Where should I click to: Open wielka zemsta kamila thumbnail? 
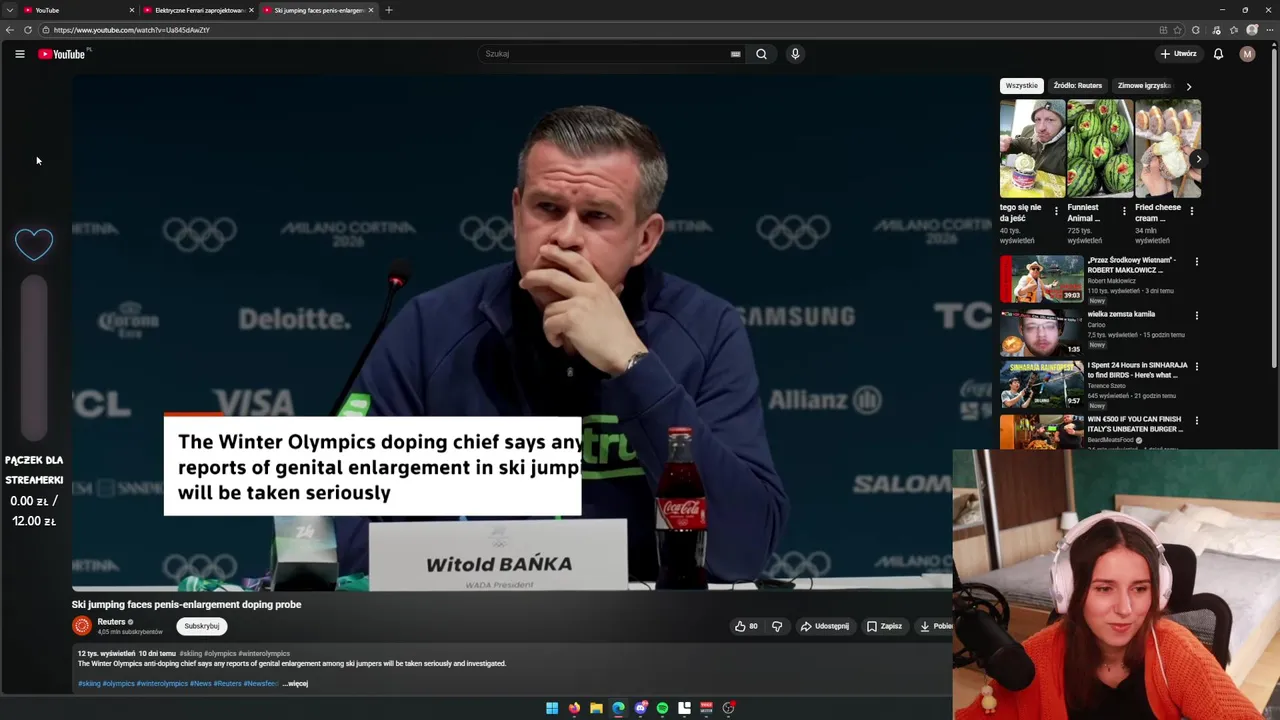[1042, 333]
